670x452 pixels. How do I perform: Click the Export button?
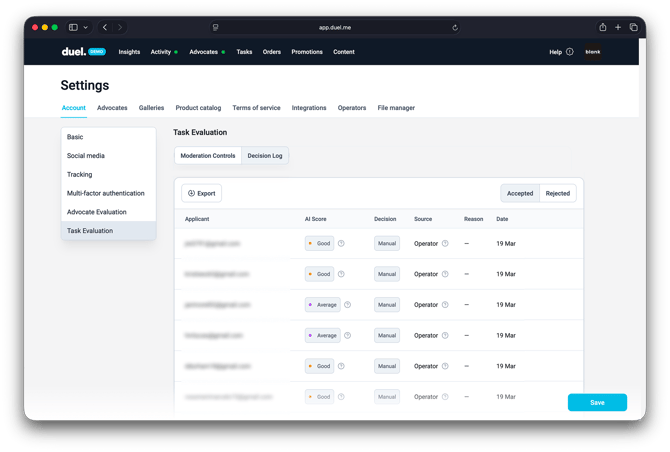[x=201, y=193]
